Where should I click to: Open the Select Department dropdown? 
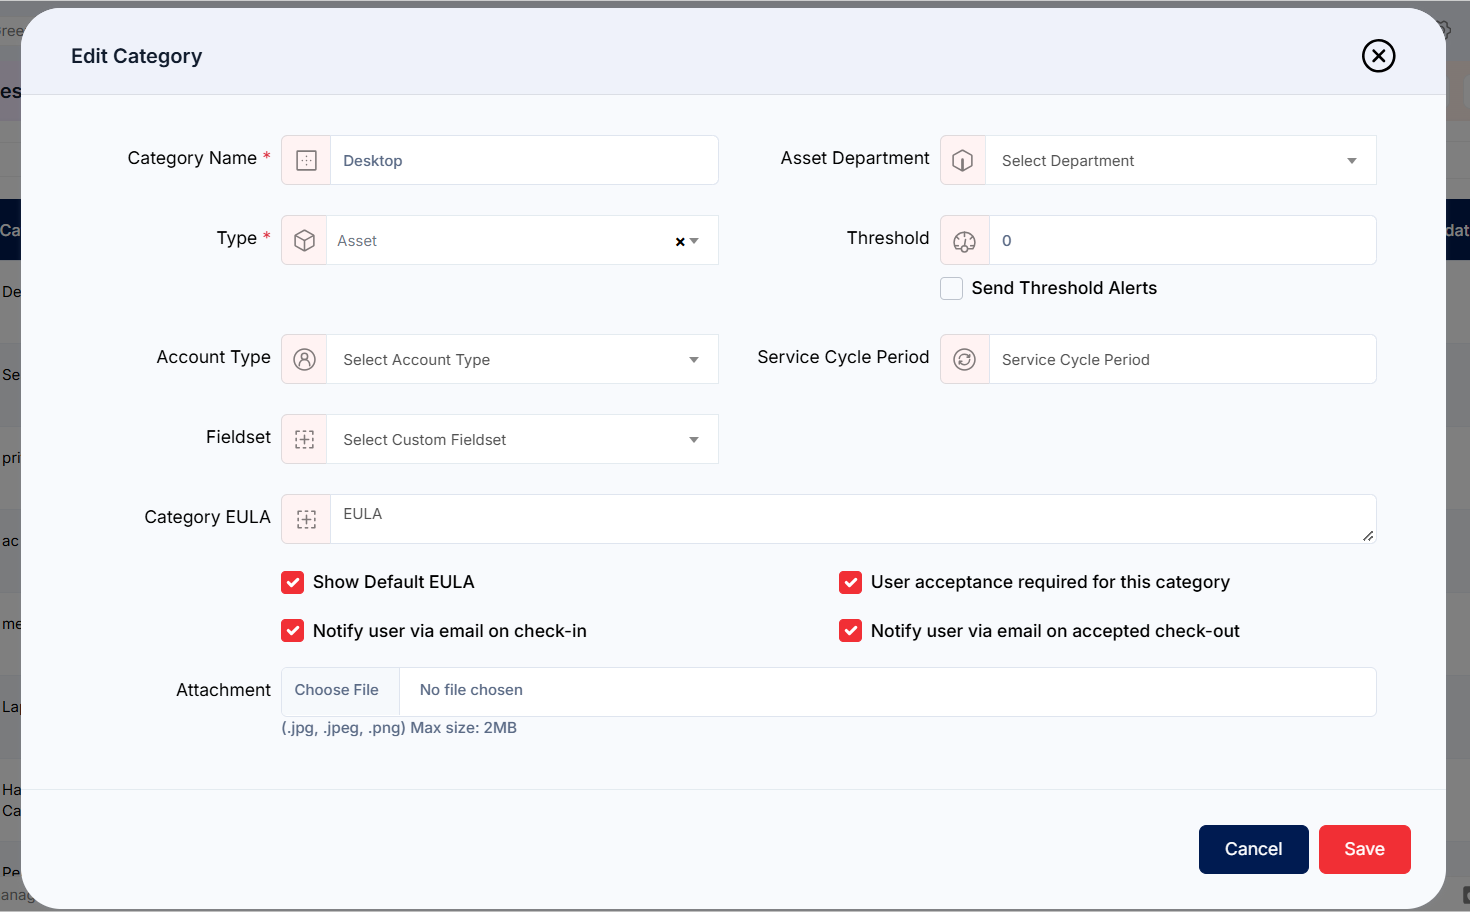tap(1181, 160)
